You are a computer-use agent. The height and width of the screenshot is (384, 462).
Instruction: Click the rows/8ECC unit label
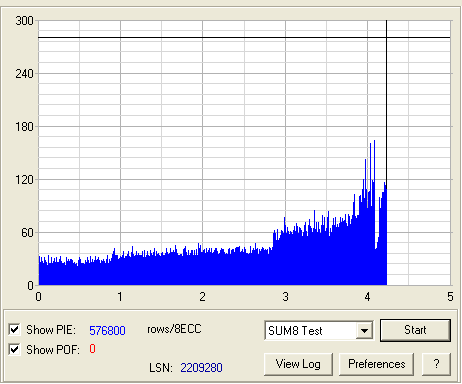174,329
